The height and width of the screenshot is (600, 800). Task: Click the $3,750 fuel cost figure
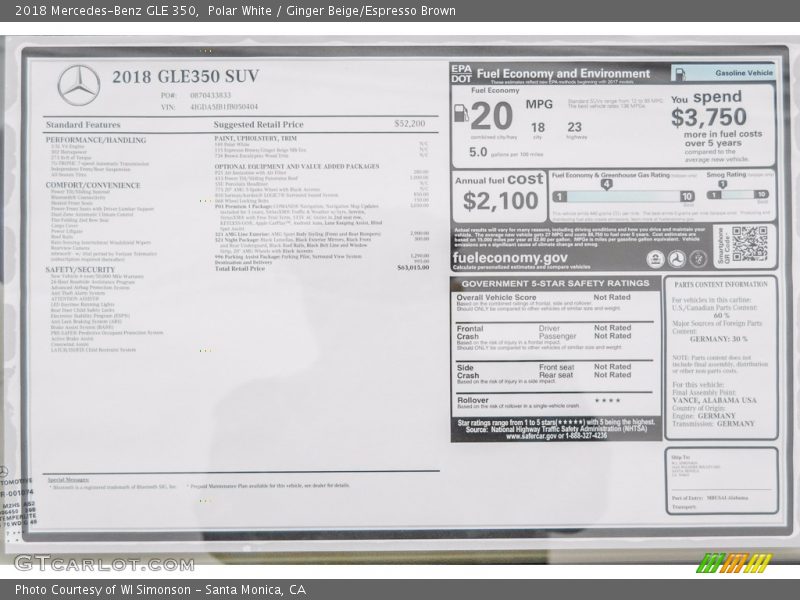pyautogui.click(x=709, y=117)
